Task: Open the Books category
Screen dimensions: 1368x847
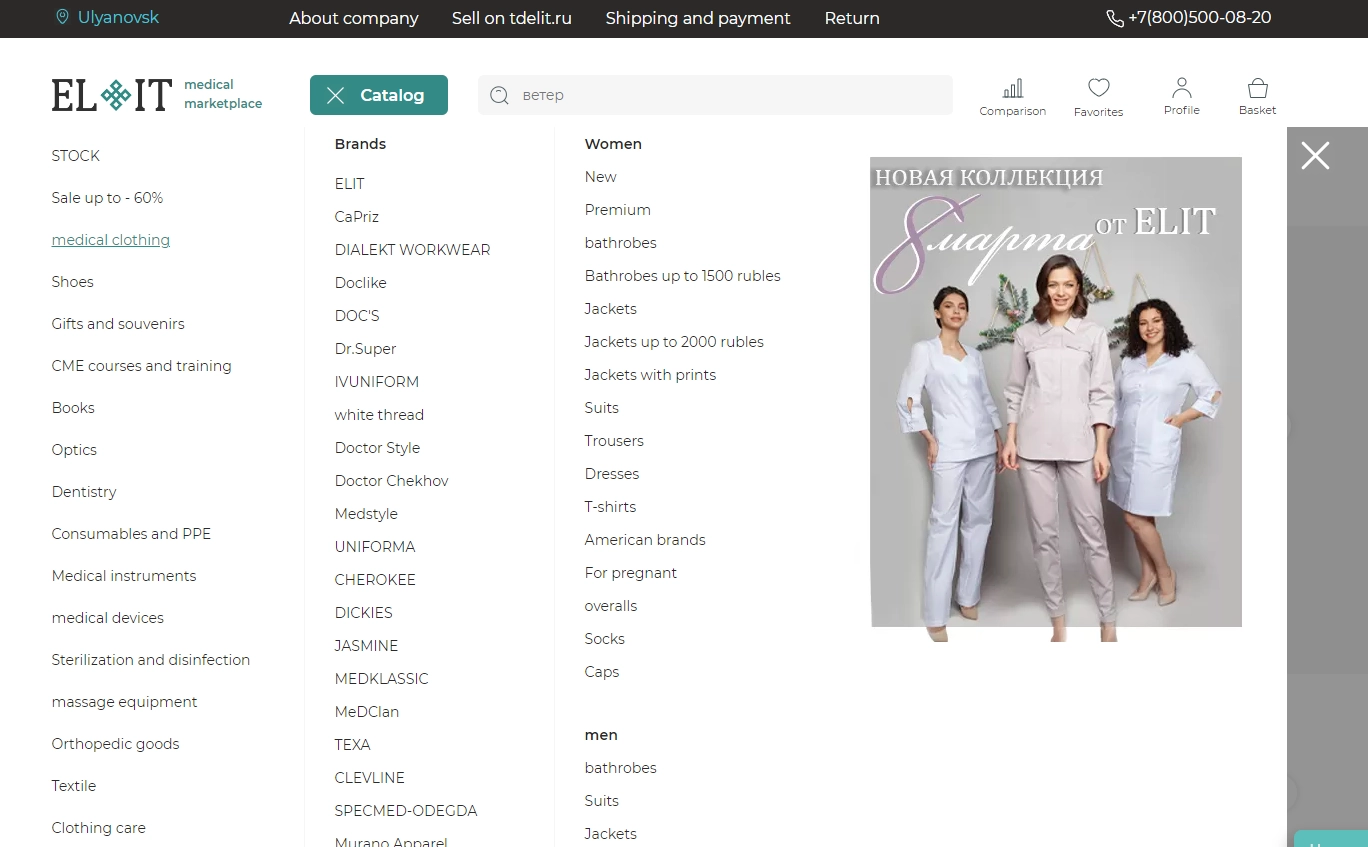Action: pos(73,408)
